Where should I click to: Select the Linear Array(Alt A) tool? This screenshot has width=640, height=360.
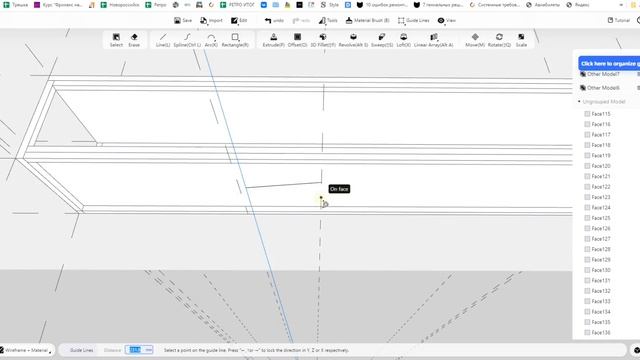tap(433, 40)
